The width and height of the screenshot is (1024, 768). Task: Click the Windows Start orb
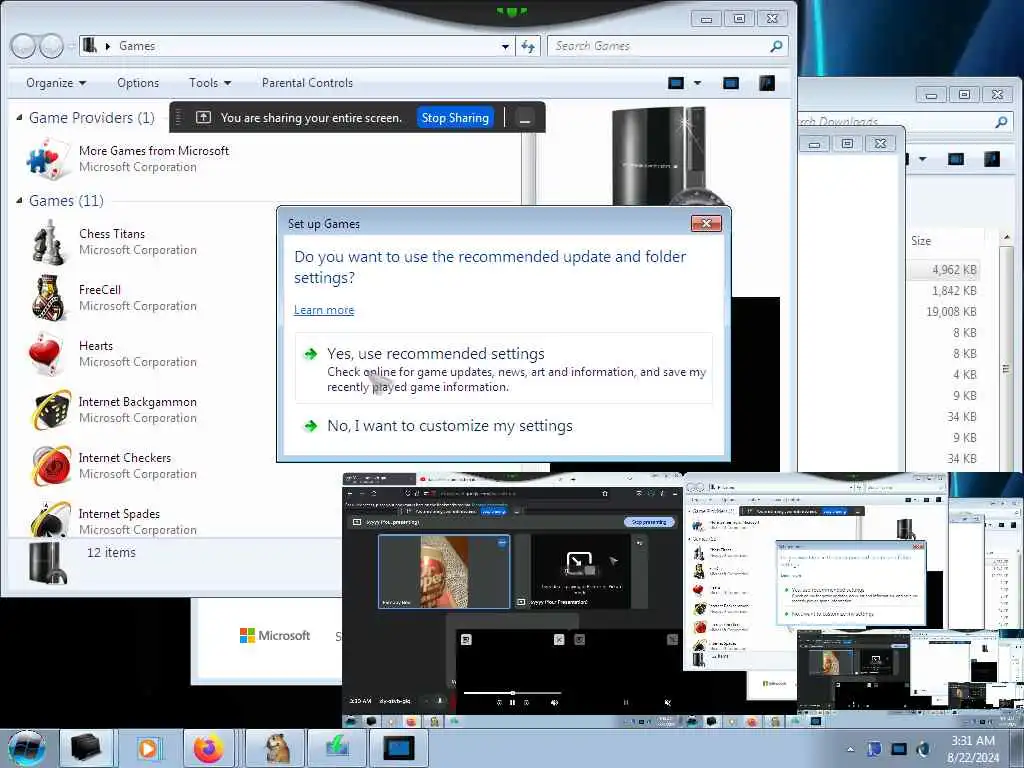click(x=27, y=748)
